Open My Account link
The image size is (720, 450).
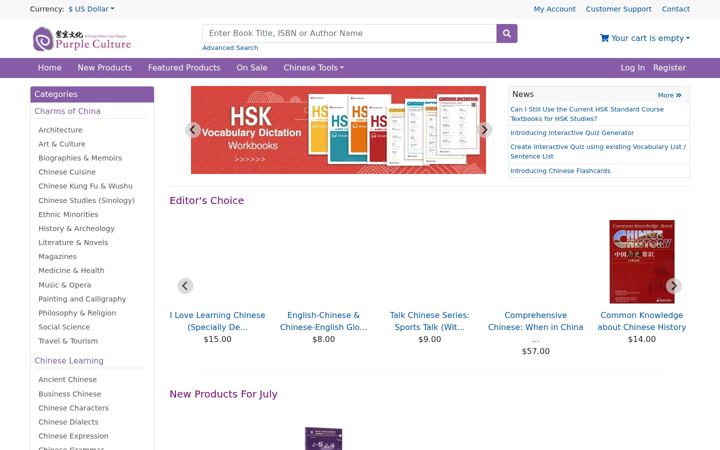click(554, 9)
